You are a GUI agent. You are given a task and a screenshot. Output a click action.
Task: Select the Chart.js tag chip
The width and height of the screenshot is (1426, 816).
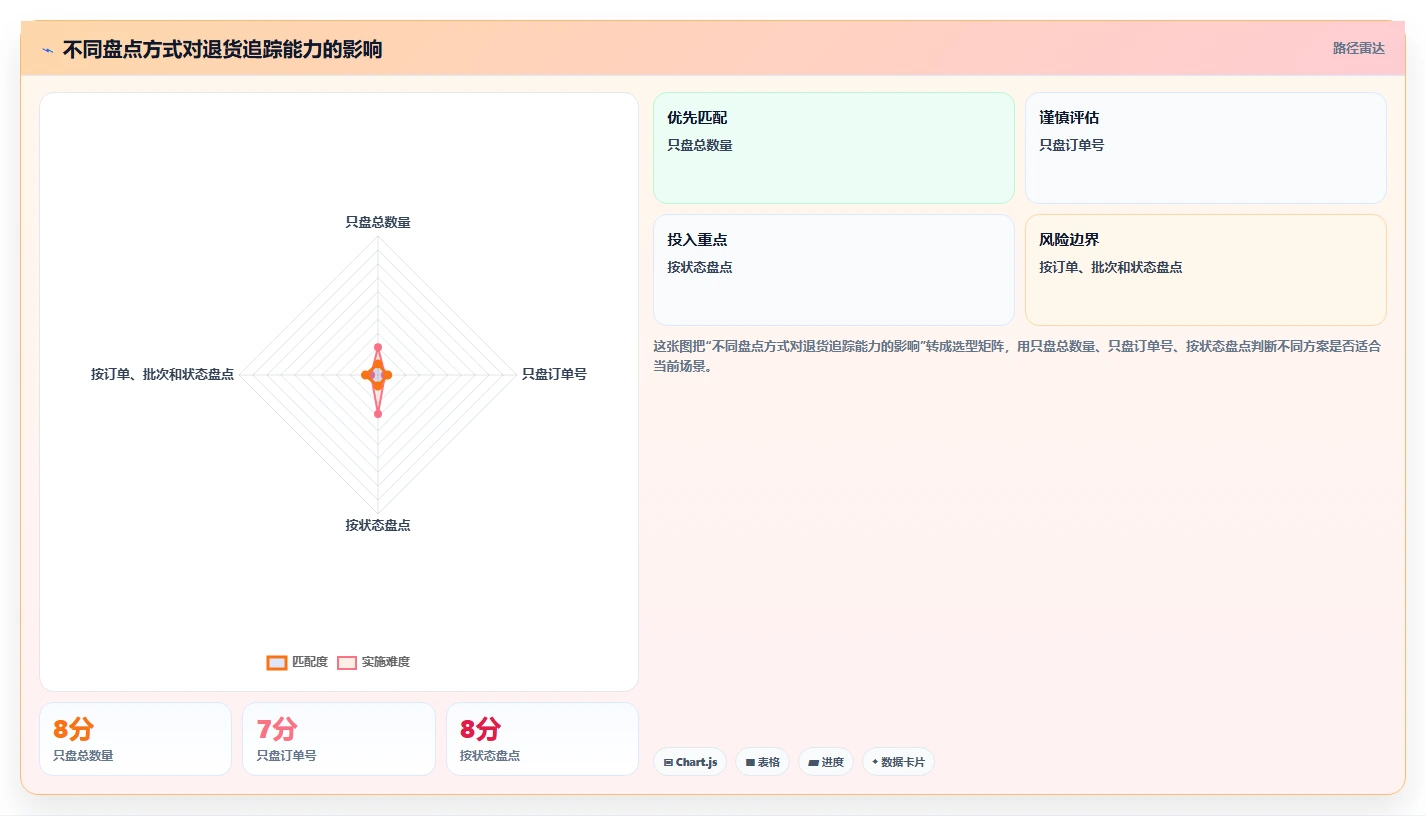[690, 762]
